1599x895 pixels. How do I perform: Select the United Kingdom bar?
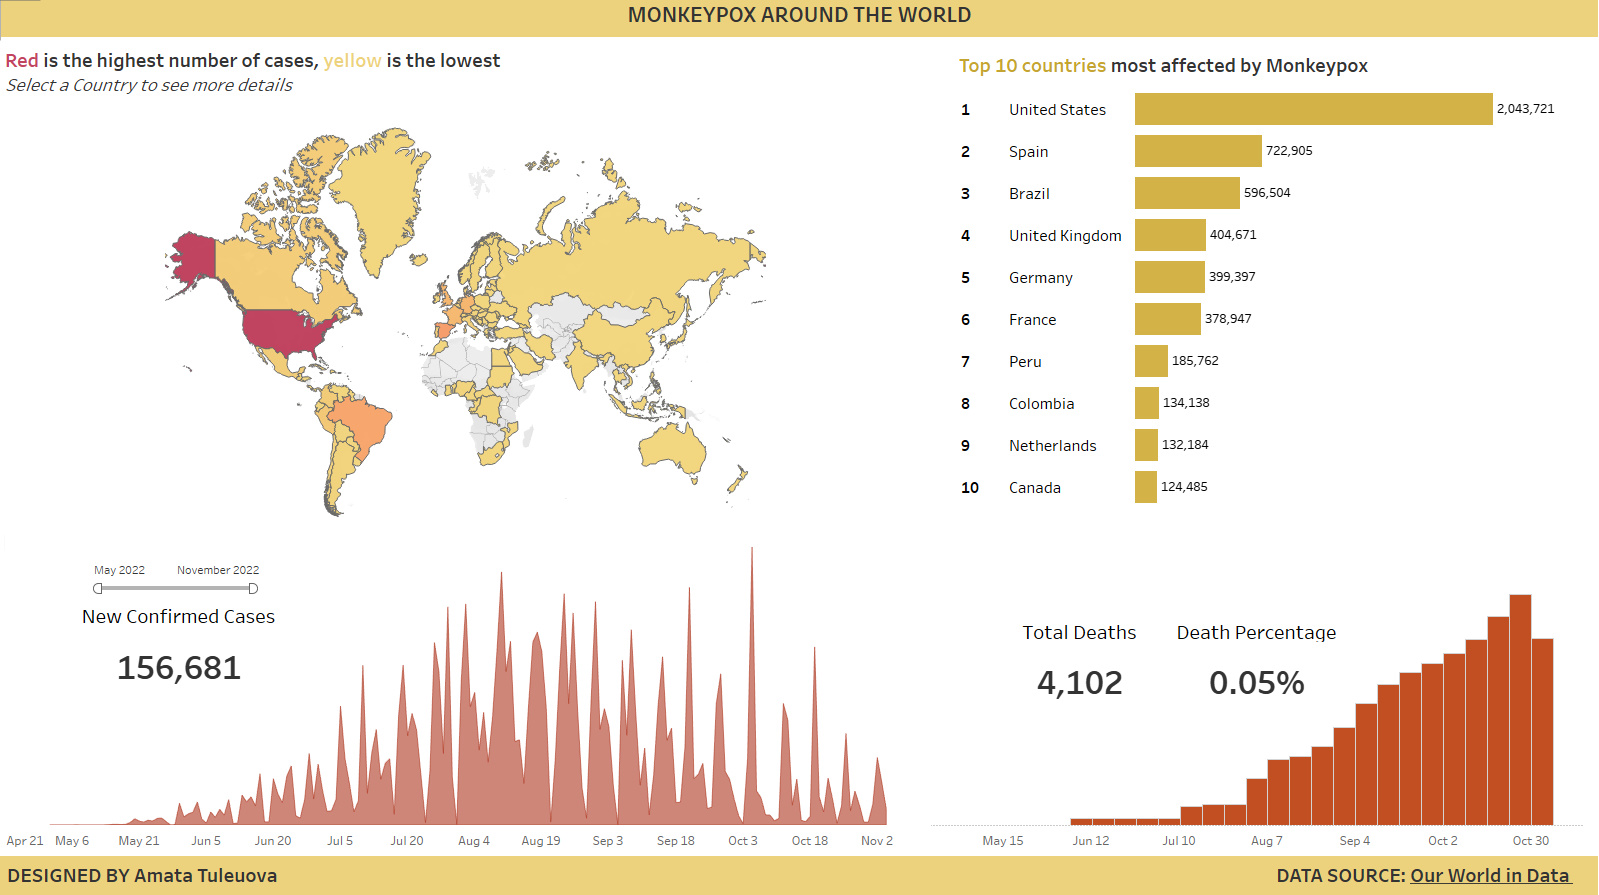[x=1169, y=235]
